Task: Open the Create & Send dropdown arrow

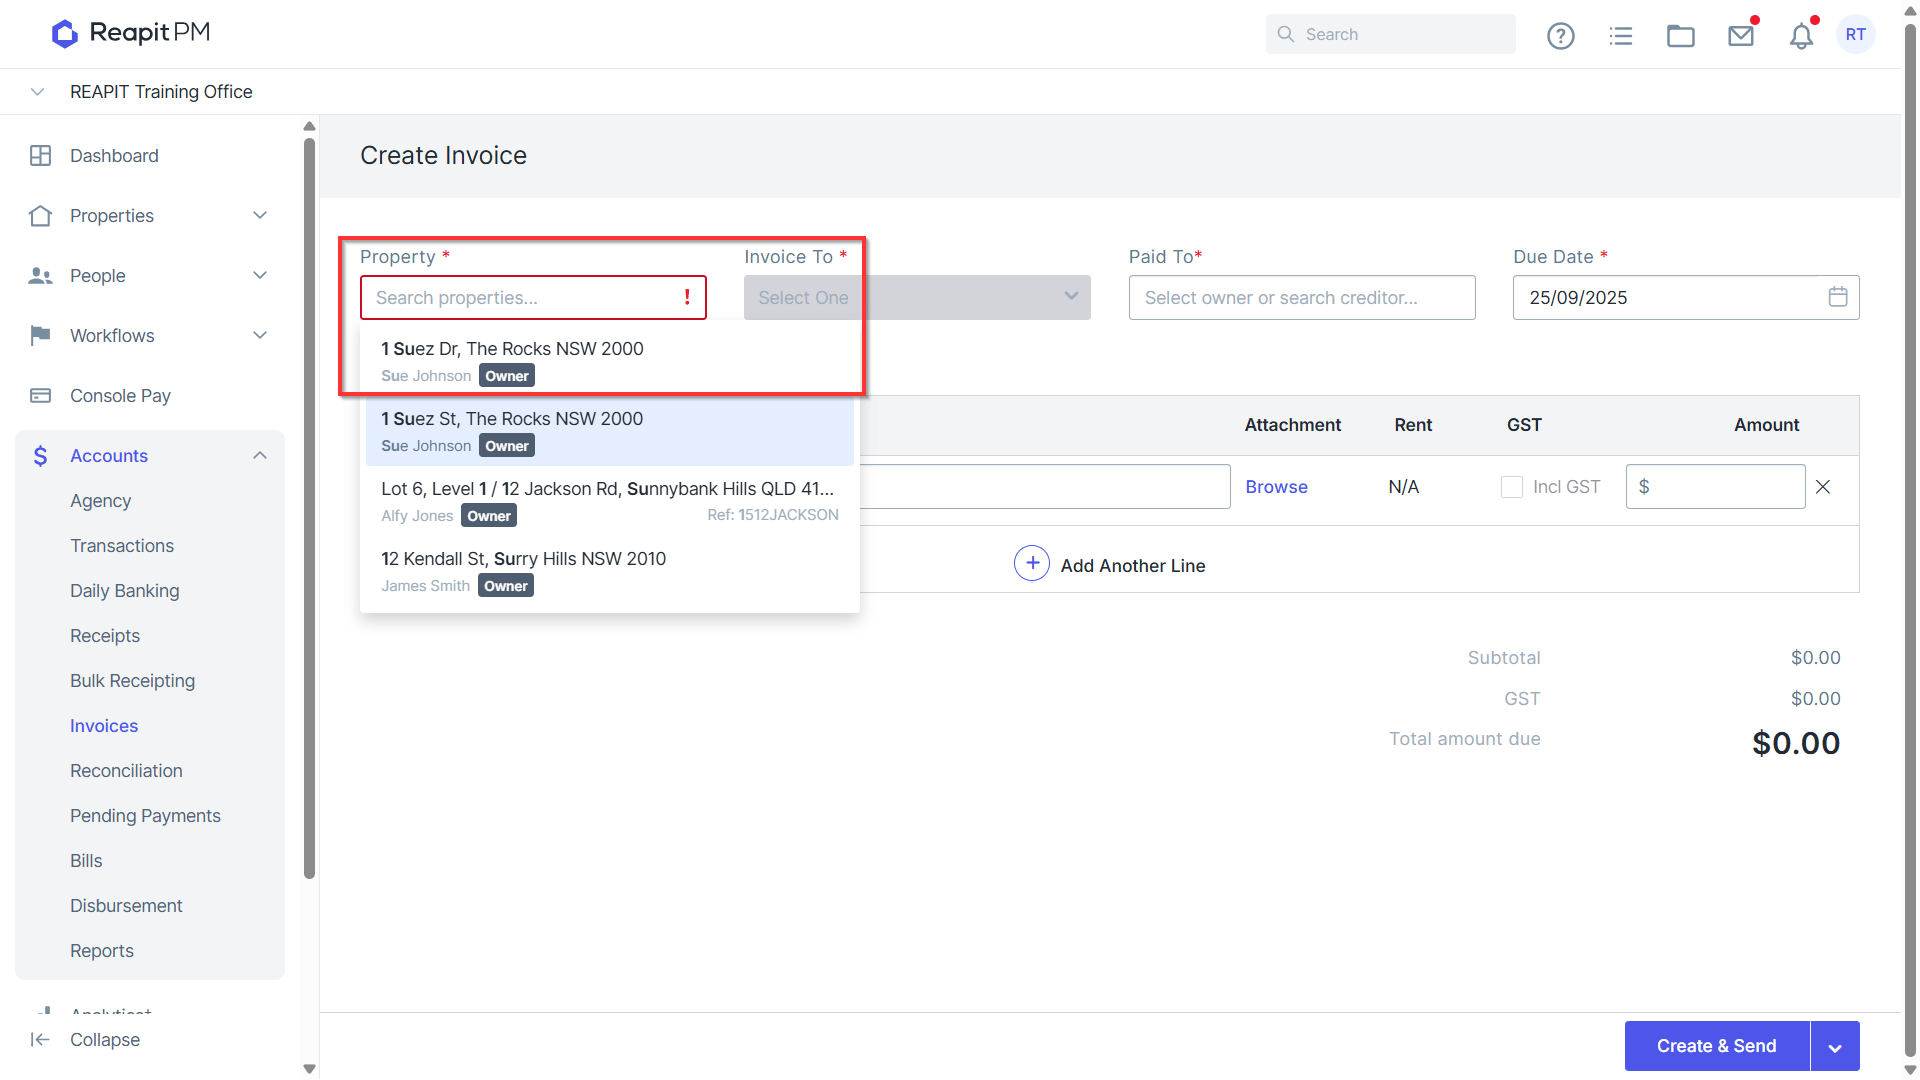Action: (1835, 1046)
